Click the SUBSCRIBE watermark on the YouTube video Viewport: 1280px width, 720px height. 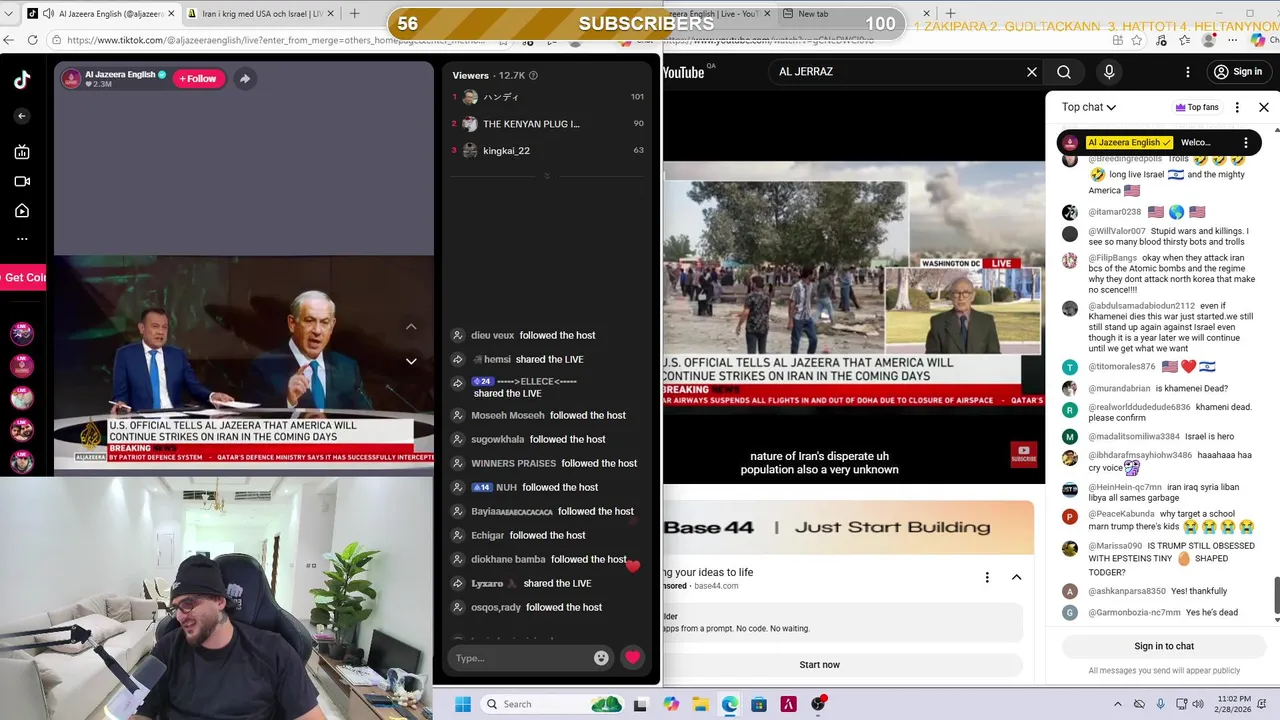(x=1023, y=454)
